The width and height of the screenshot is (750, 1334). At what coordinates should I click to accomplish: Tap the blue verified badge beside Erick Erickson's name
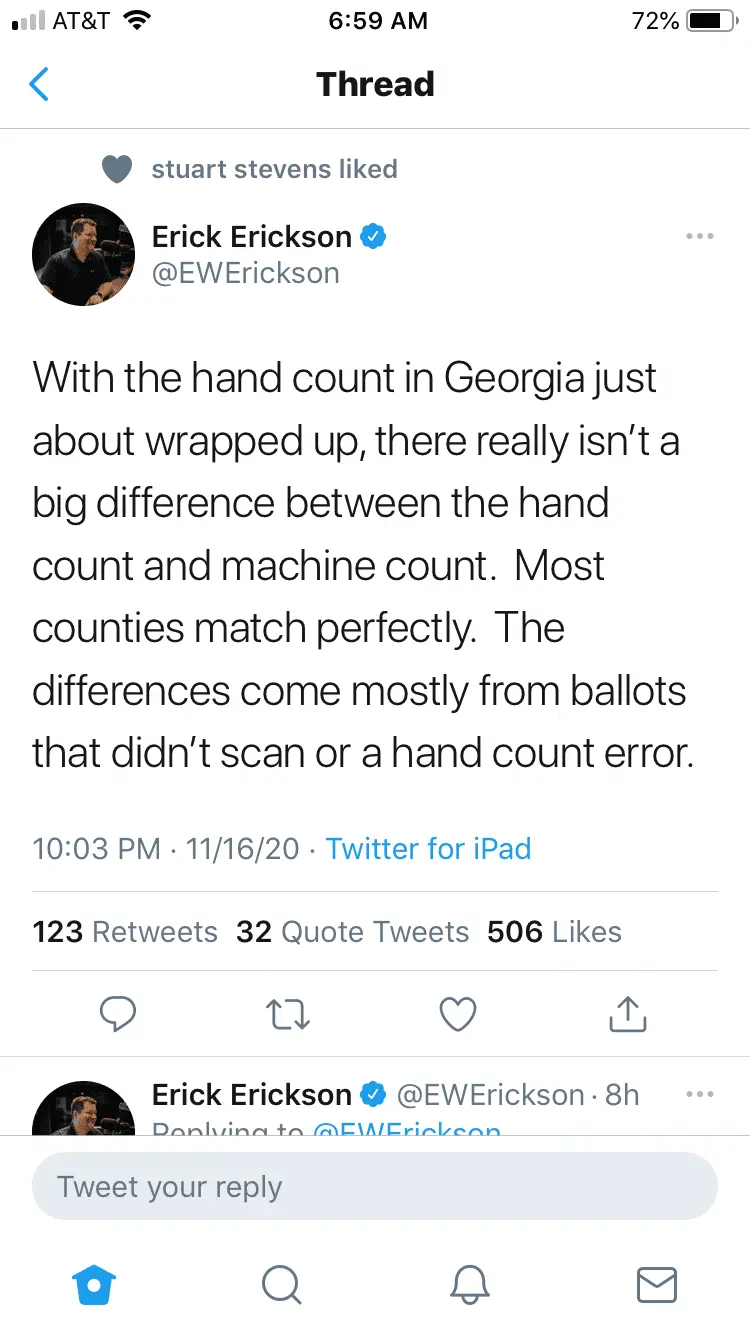(x=373, y=237)
